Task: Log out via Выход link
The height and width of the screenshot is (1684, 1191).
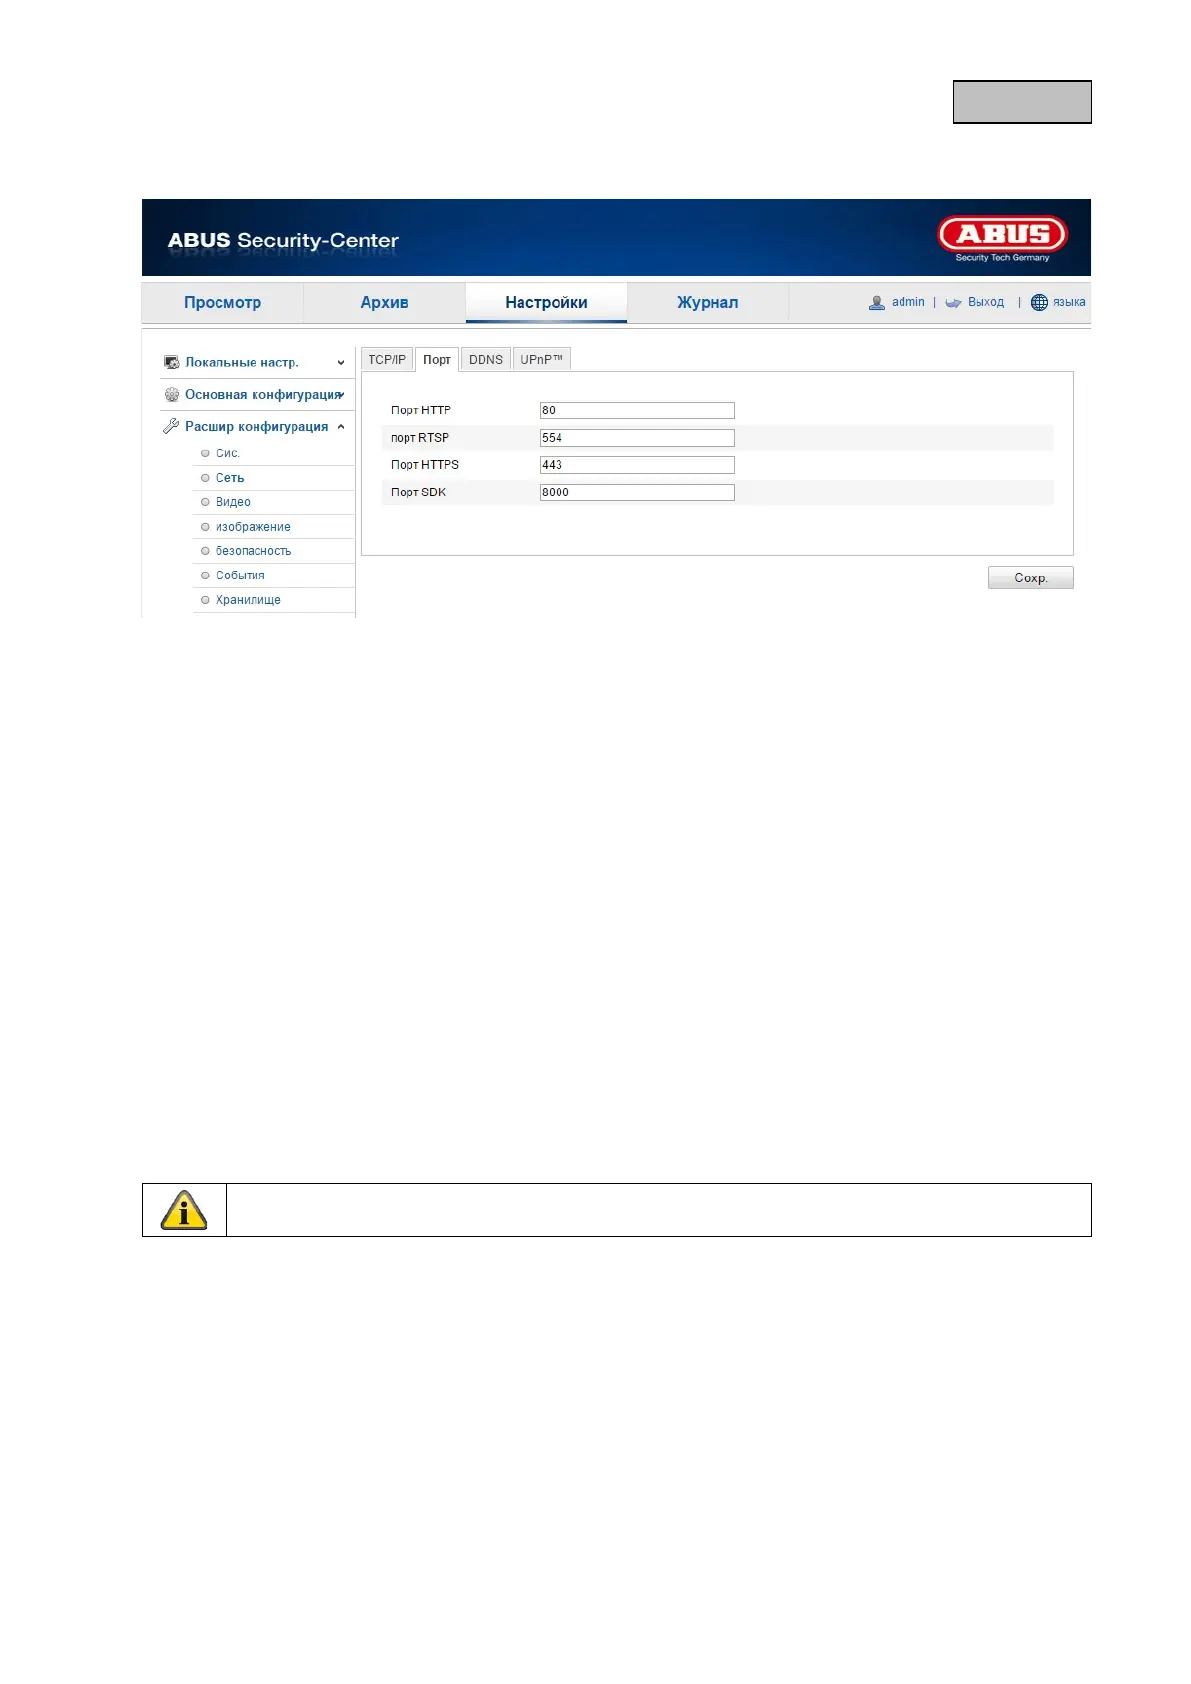Action: point(986,302)
